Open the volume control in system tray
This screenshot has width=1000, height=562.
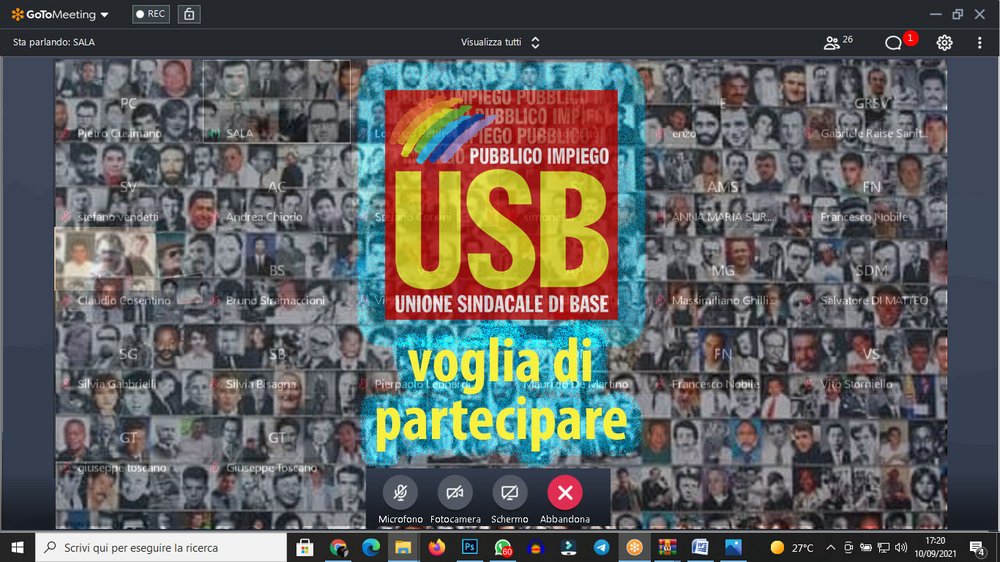tap(901, 547)
